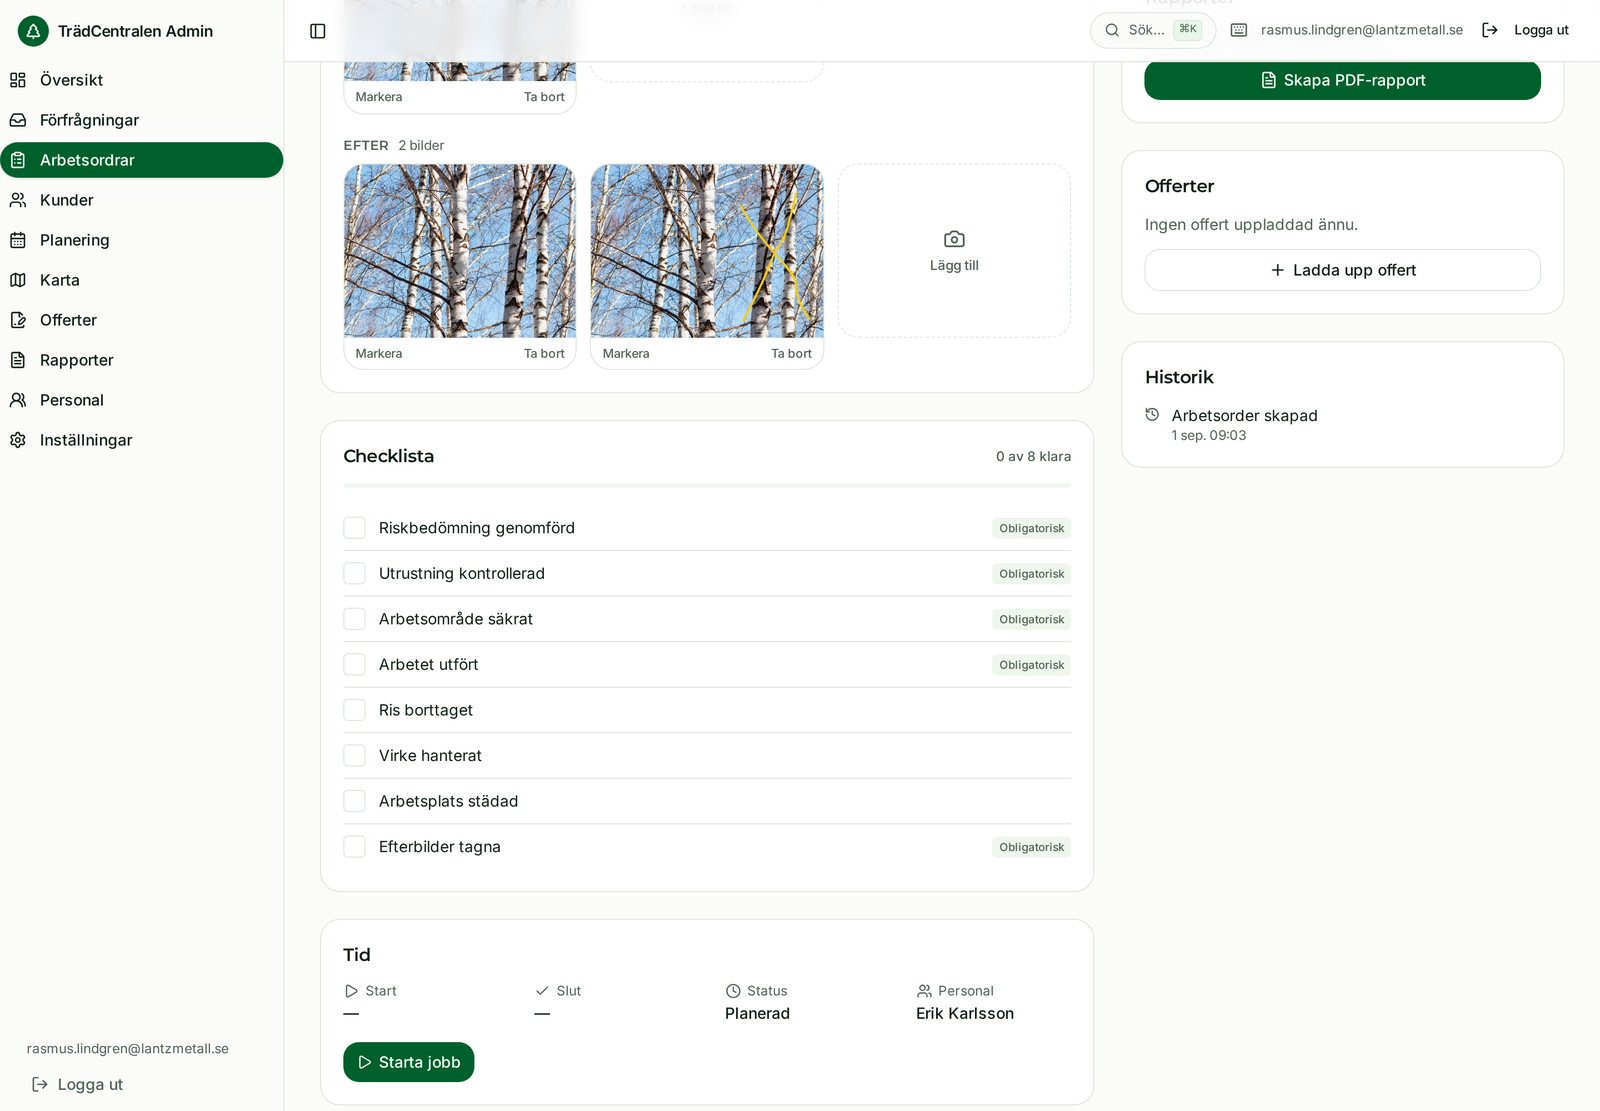This screenshot has width=1600, height=1111.
Task: Click the TrädCentralen tree logo icon
Action: 33,31
